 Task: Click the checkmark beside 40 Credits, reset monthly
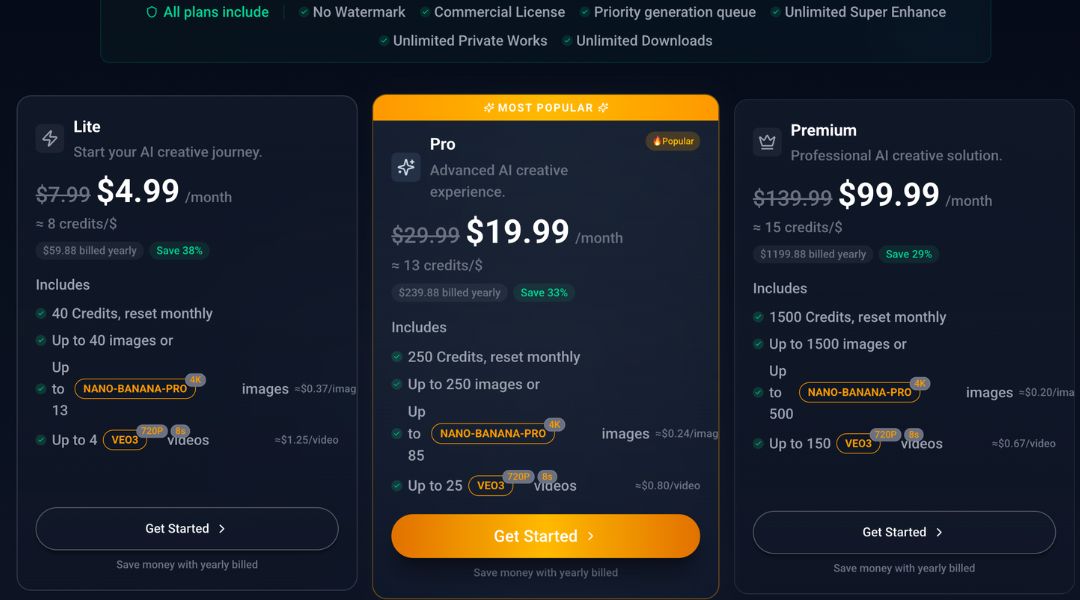pos(41,313)
